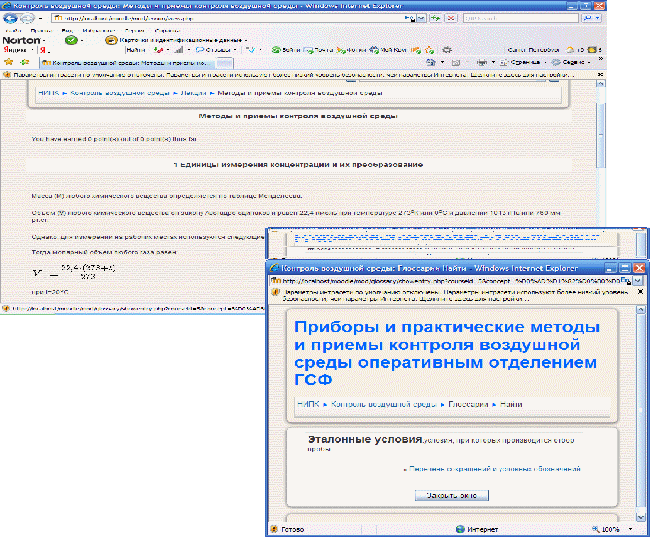The height and width of the screenshot is (538, 650).
Task: Click the green Refresh arrows button
Action: 435,18
